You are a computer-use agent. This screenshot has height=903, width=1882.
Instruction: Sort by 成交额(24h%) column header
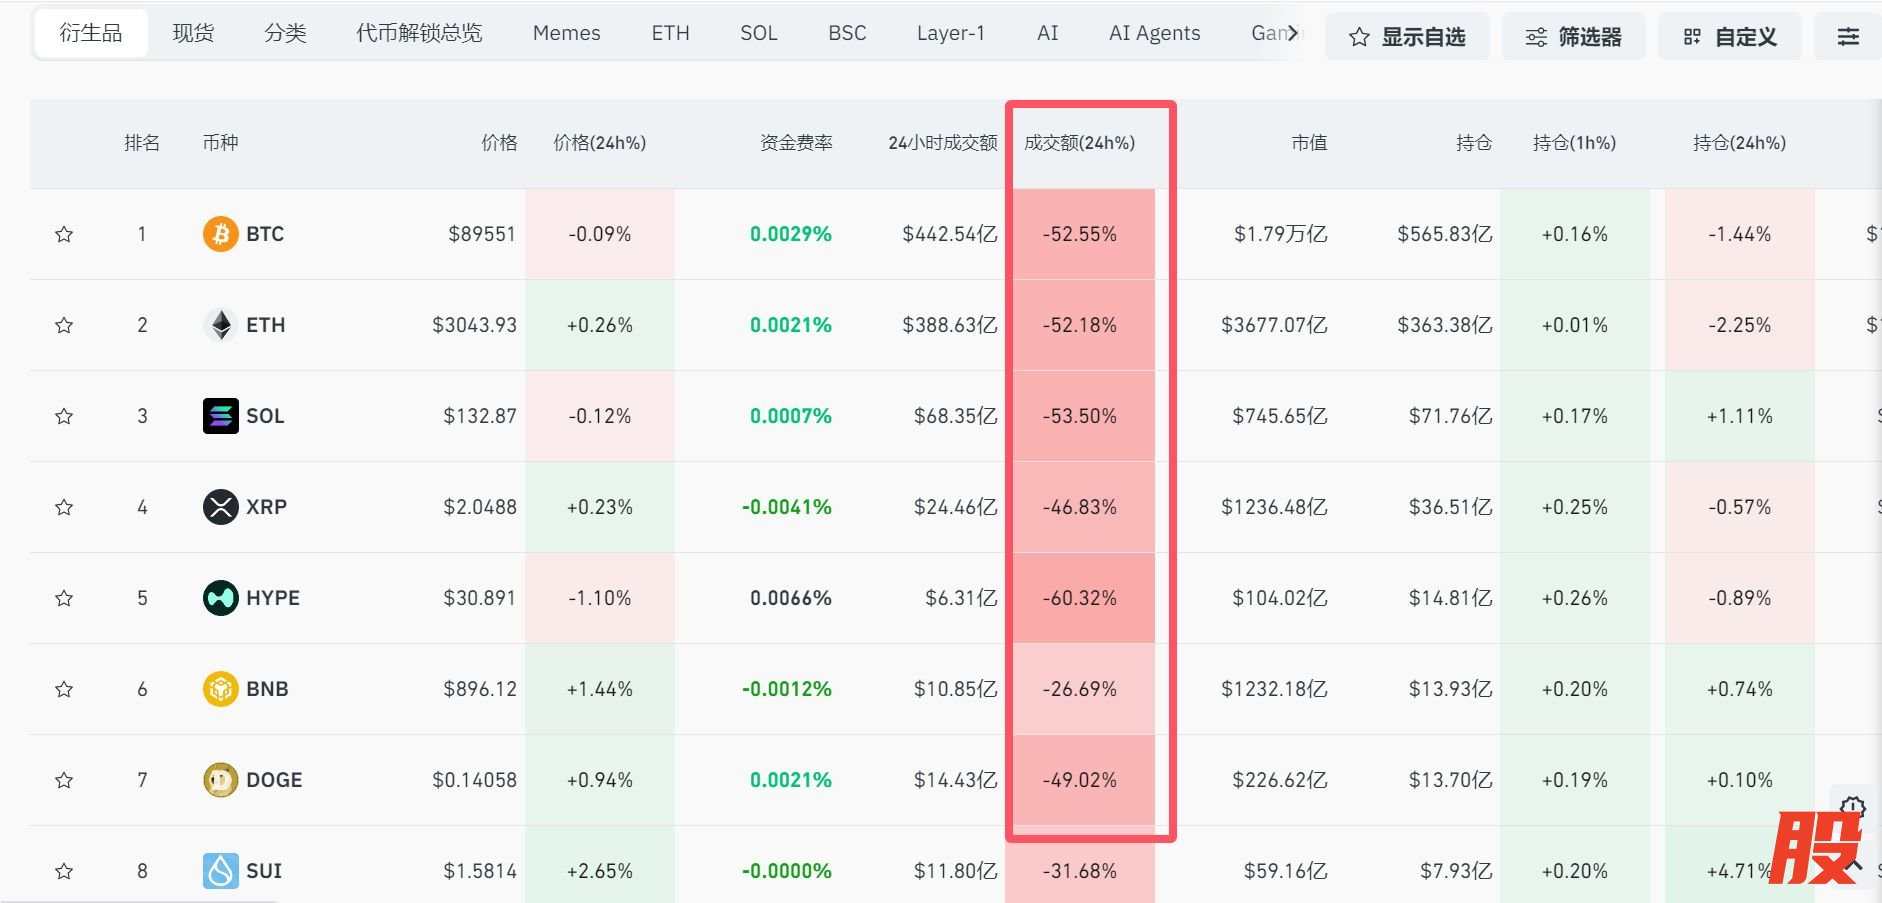[x=1079, y=143]
